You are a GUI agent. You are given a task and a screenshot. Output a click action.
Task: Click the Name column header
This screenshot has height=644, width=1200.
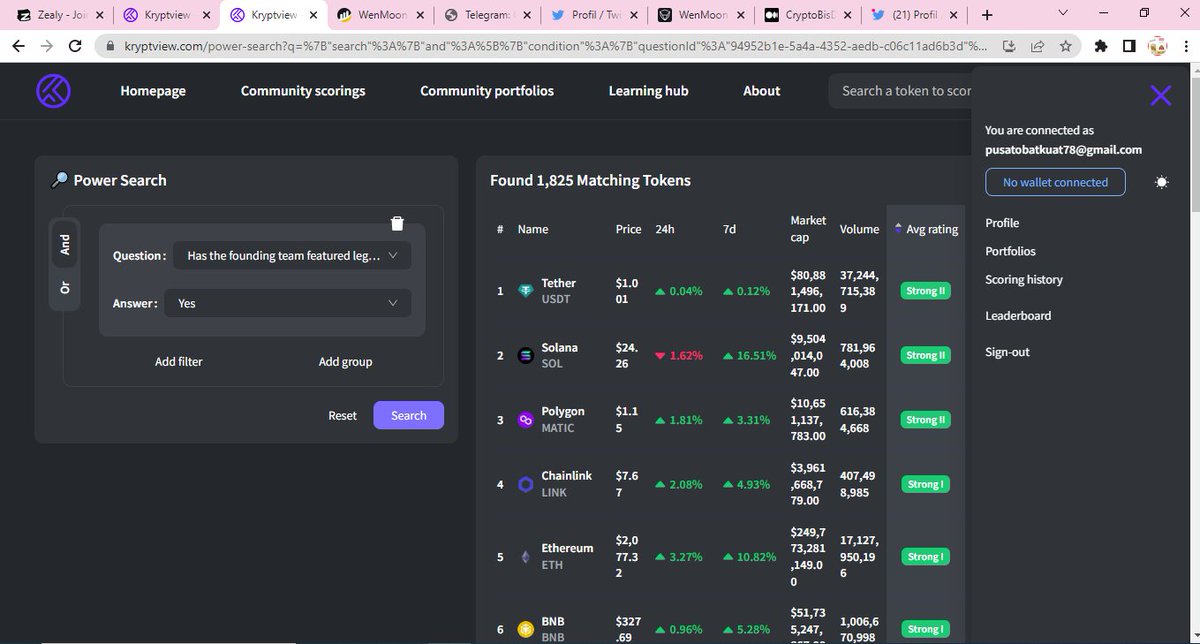click(x=533, y=229)
